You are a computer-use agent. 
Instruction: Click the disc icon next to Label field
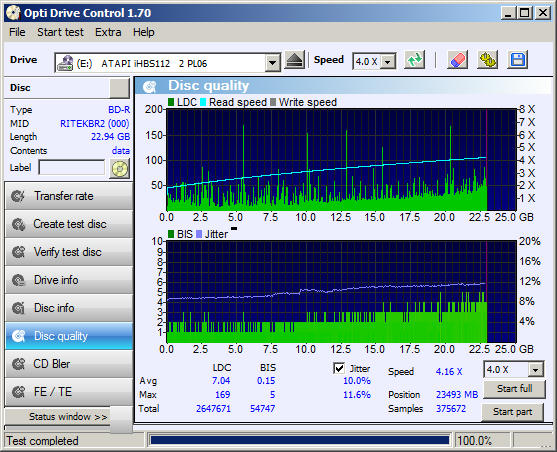(120, 168)
